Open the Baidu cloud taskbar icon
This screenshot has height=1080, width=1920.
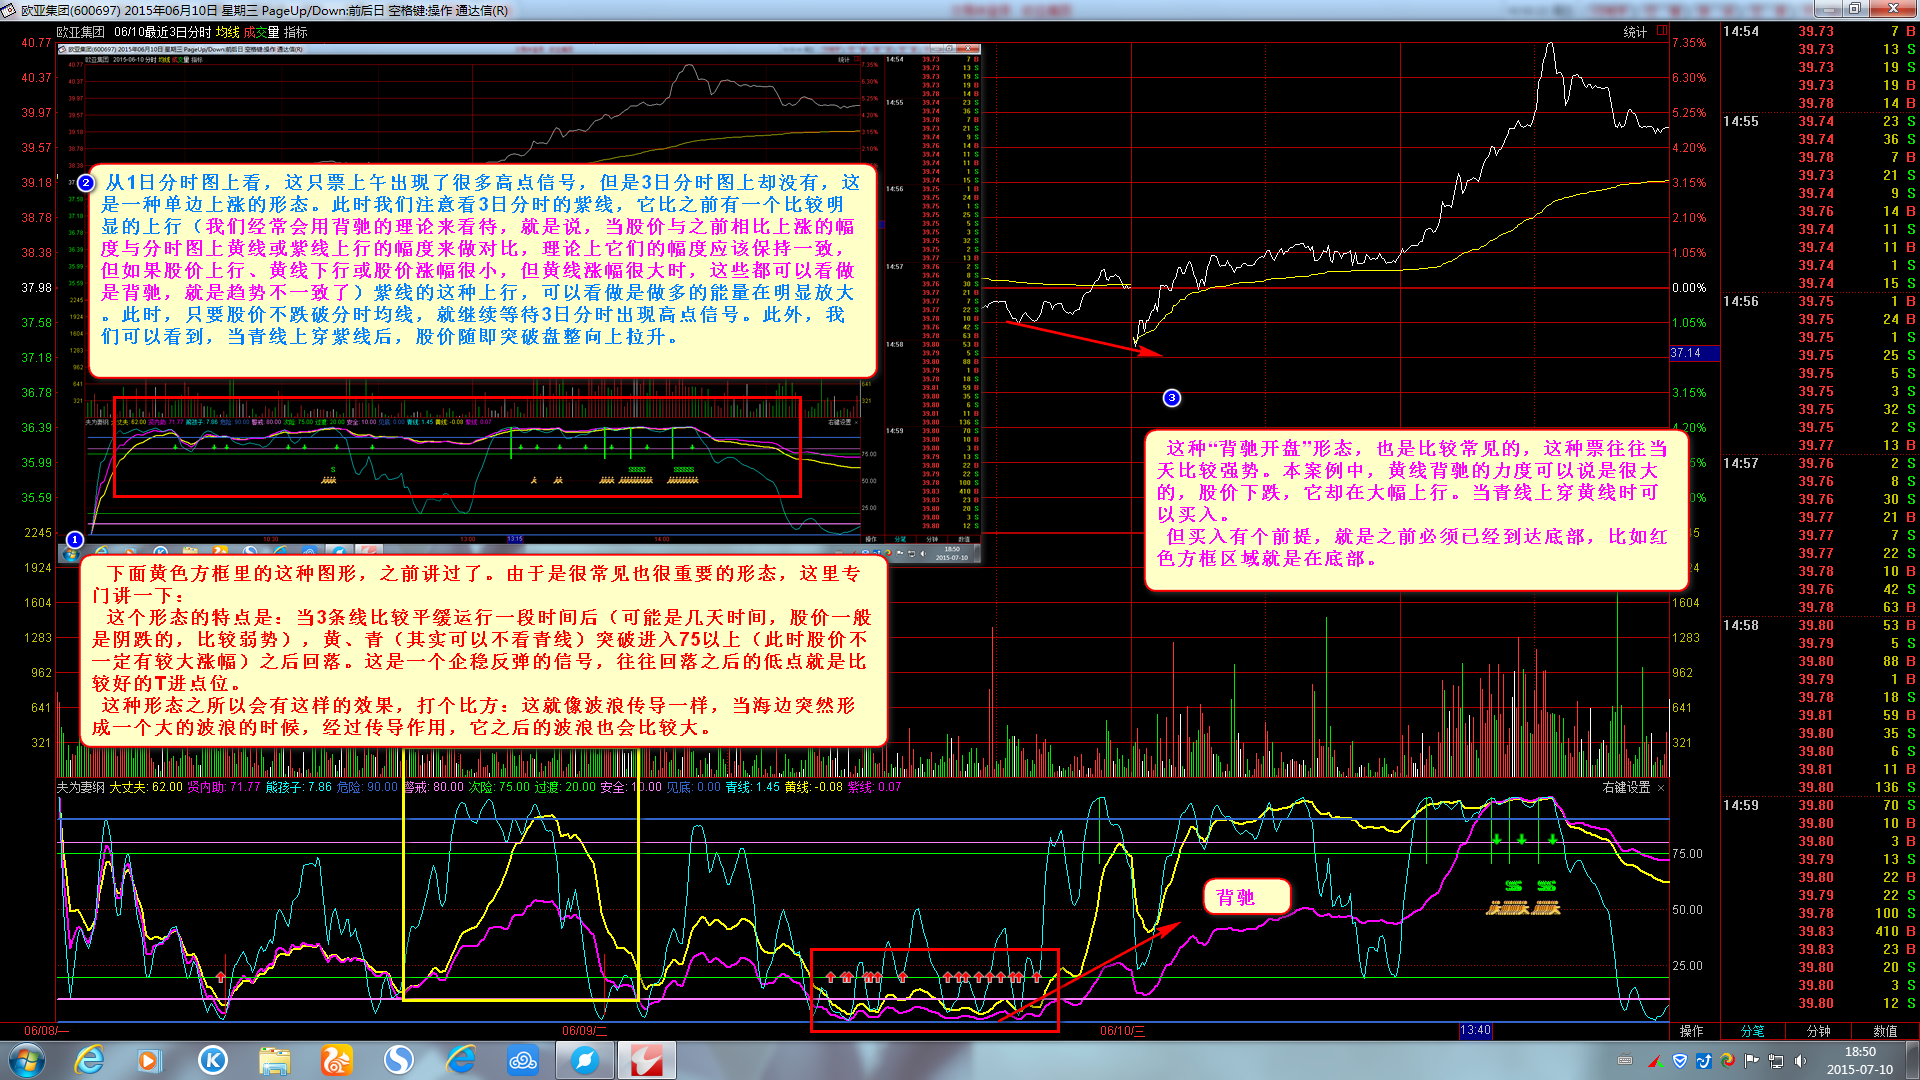tap(523, 1060)
